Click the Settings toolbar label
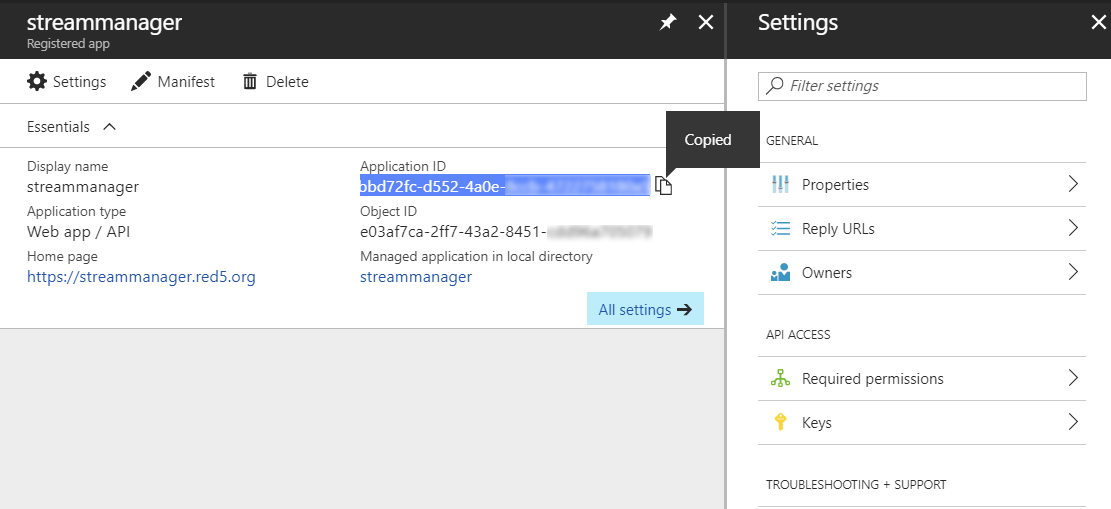 79,82
